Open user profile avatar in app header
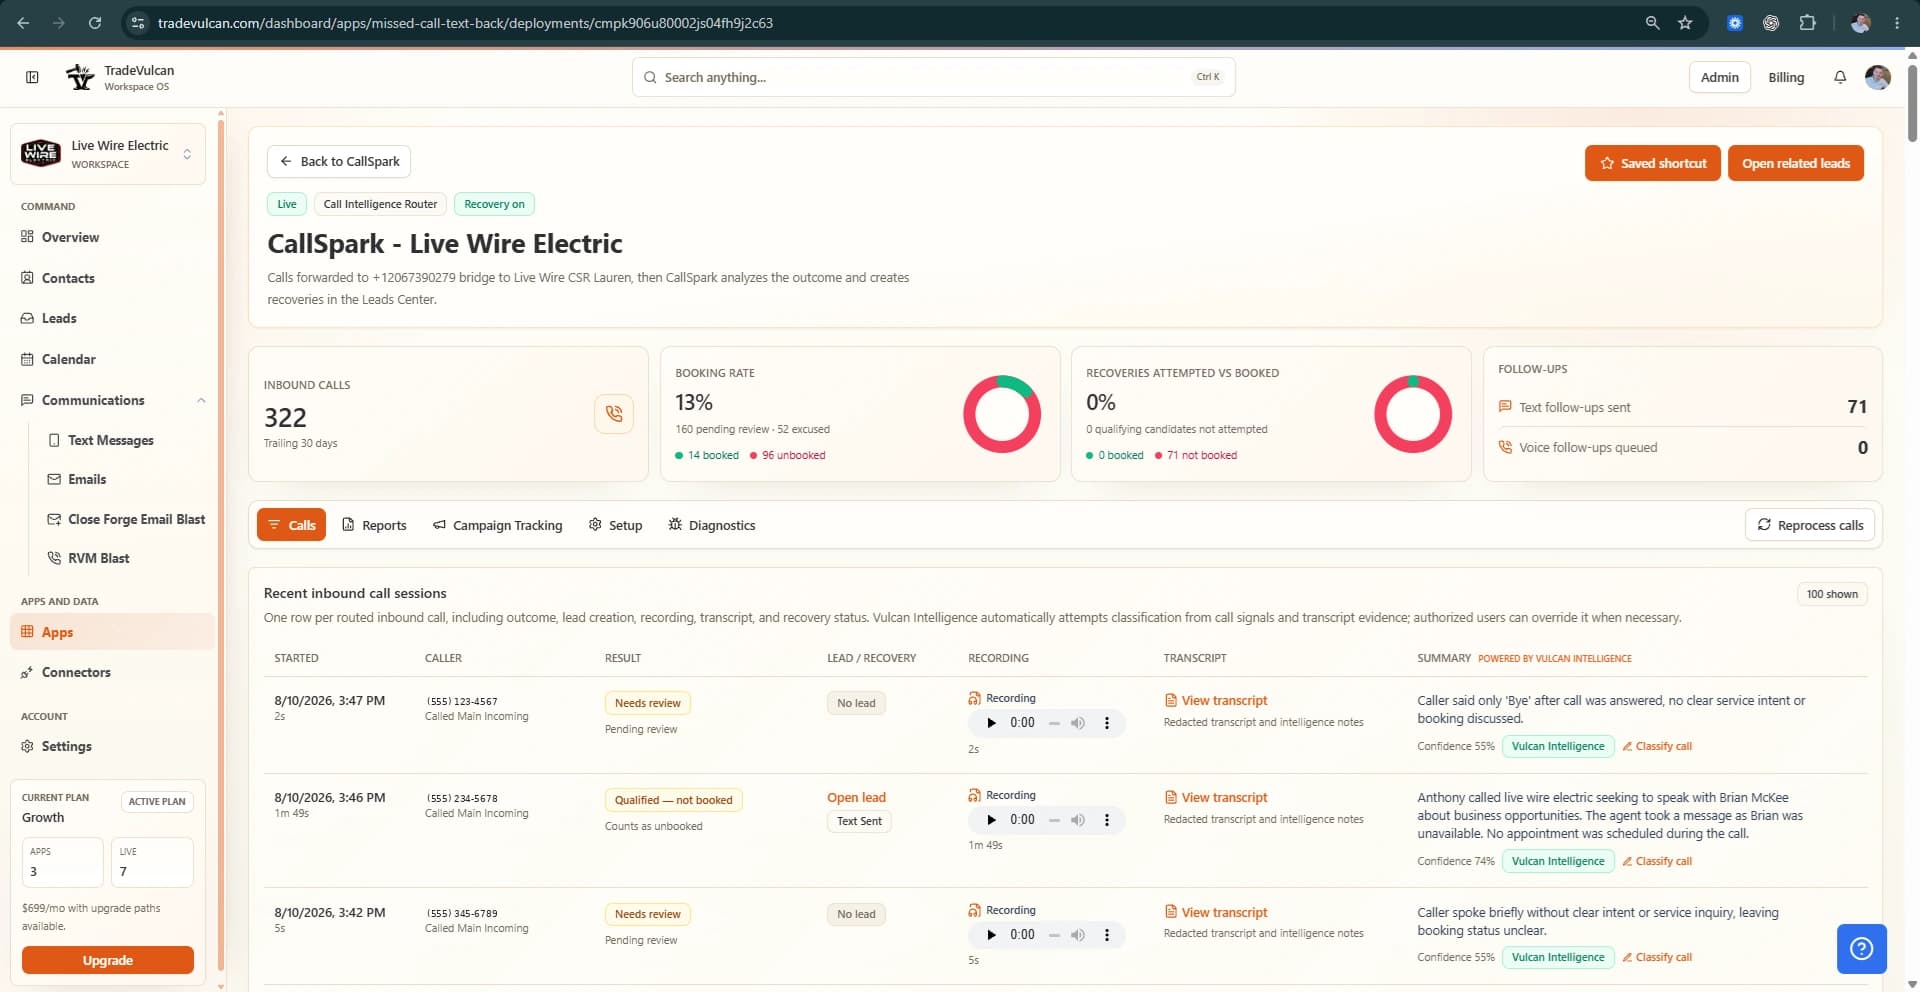This screenshot has width=1920, height=992. click(1878, 77)
